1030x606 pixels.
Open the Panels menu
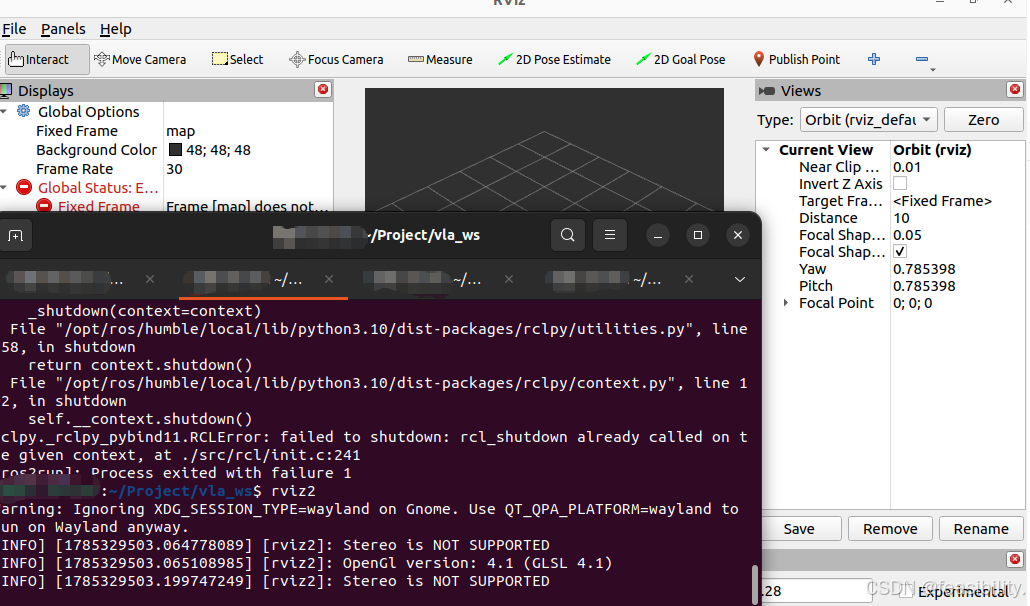pos(63,29)
